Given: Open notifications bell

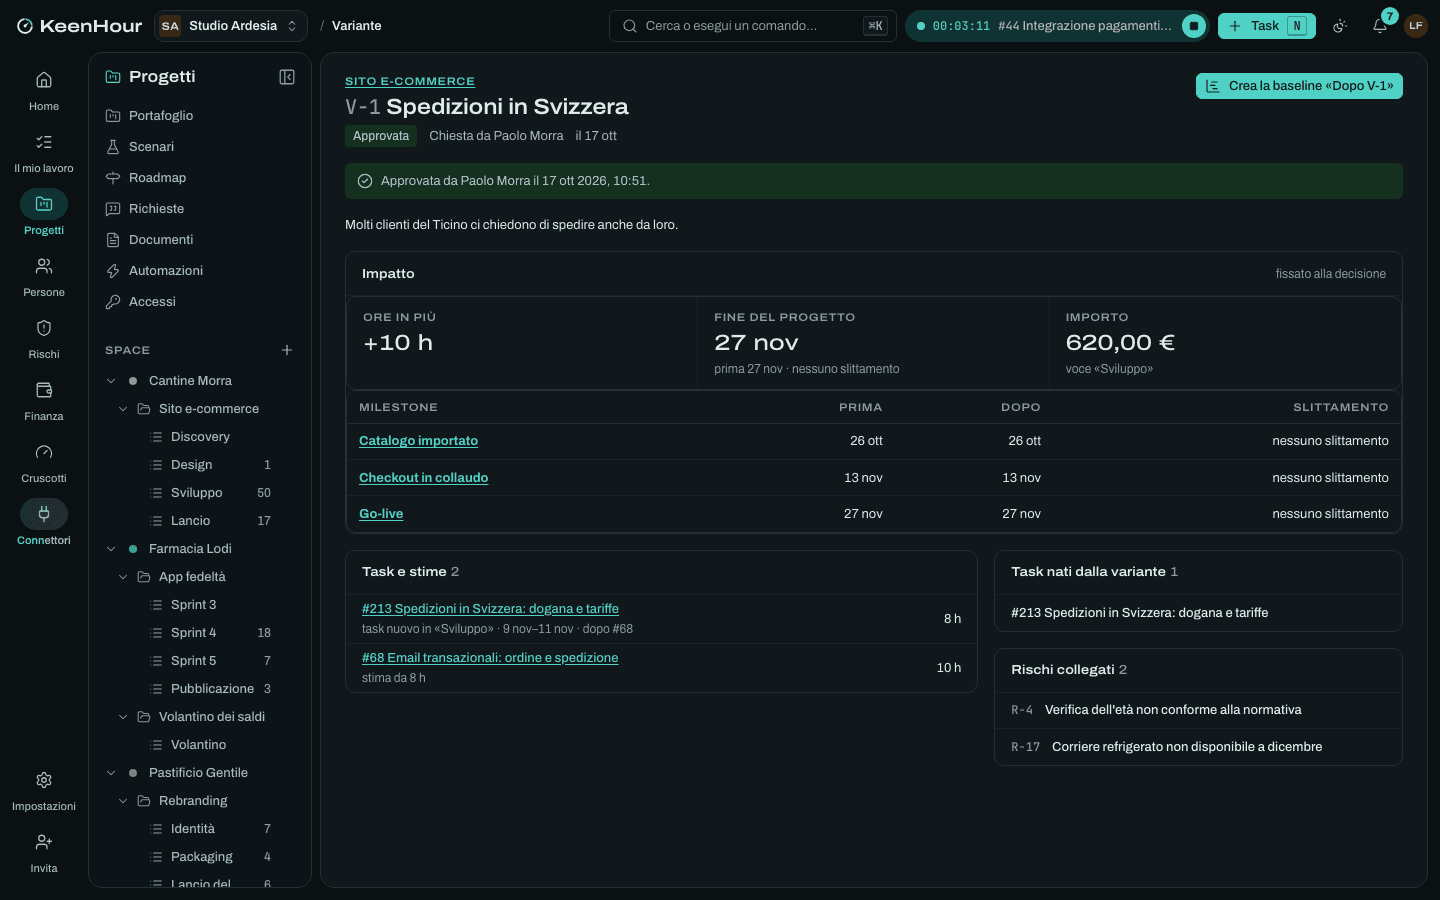Looking at the screenshot, I should click(x=1380, y=26).
